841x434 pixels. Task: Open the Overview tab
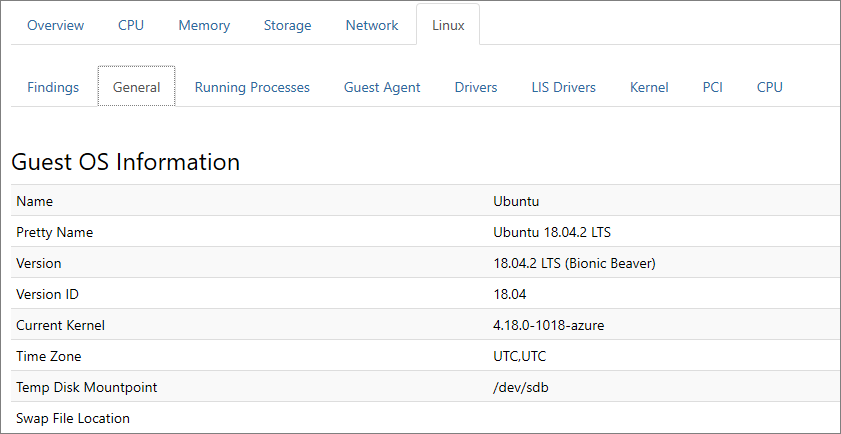56,25
